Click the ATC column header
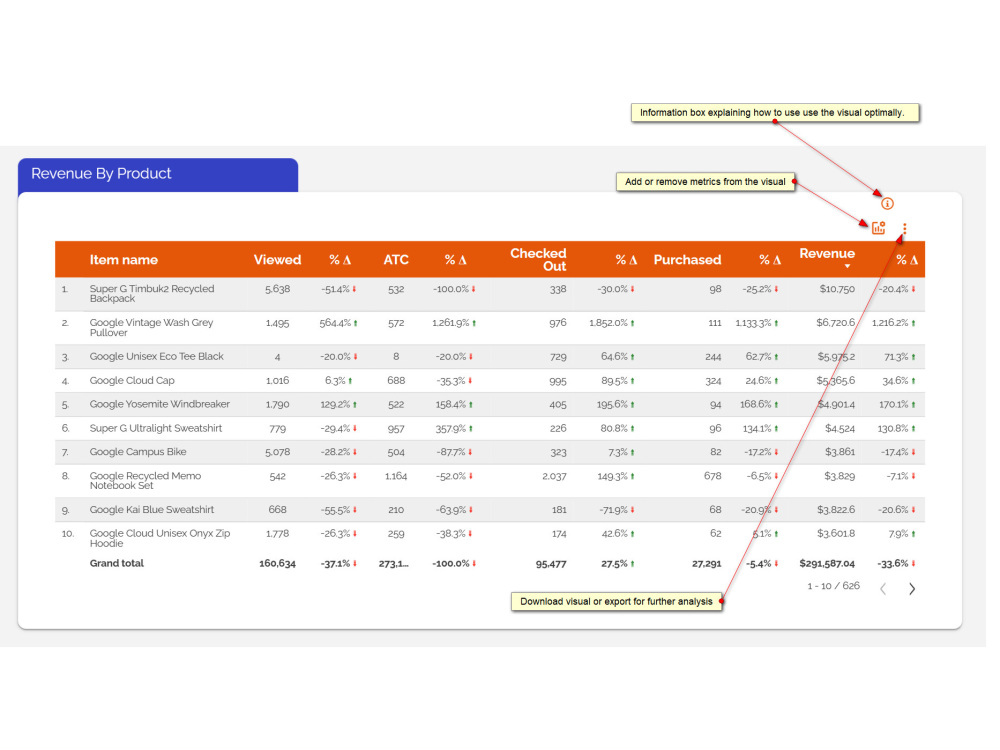Image resolution: width=1000 pixels, height=750 pixels. pos(396,260)
